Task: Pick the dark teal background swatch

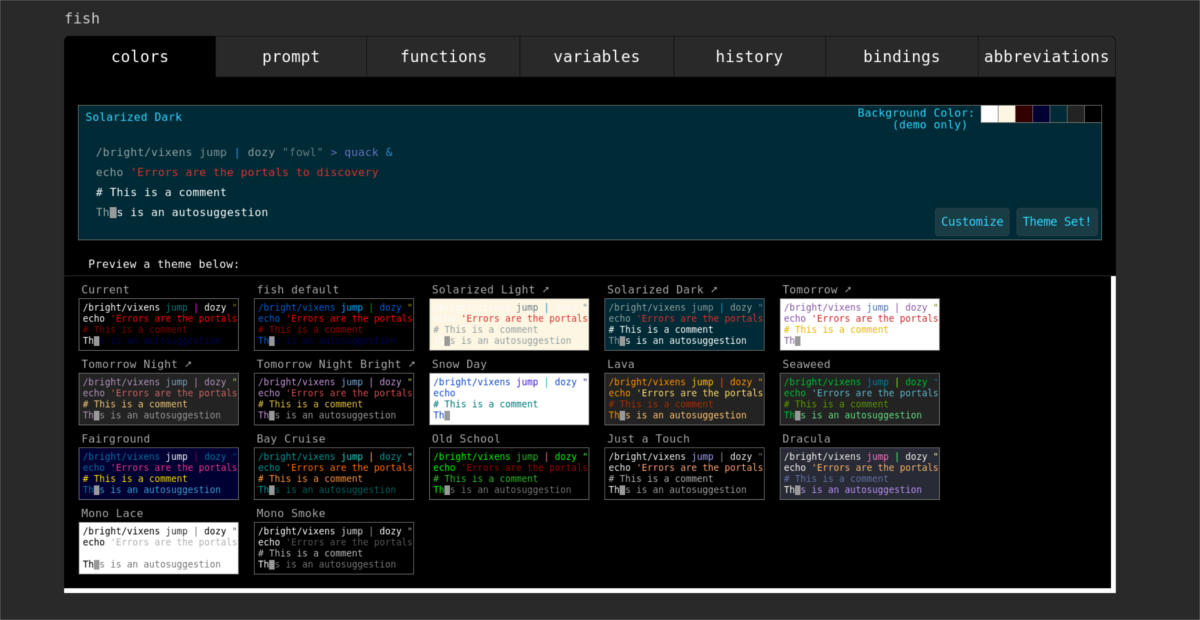Action: tap(1058, 114)
